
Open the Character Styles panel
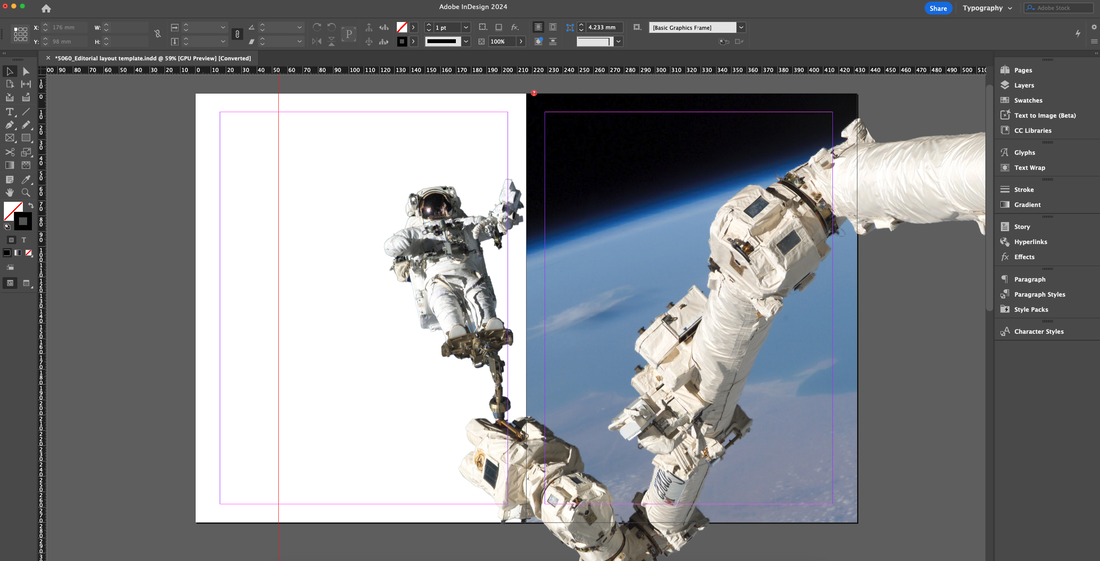(x=1038, y=332)
